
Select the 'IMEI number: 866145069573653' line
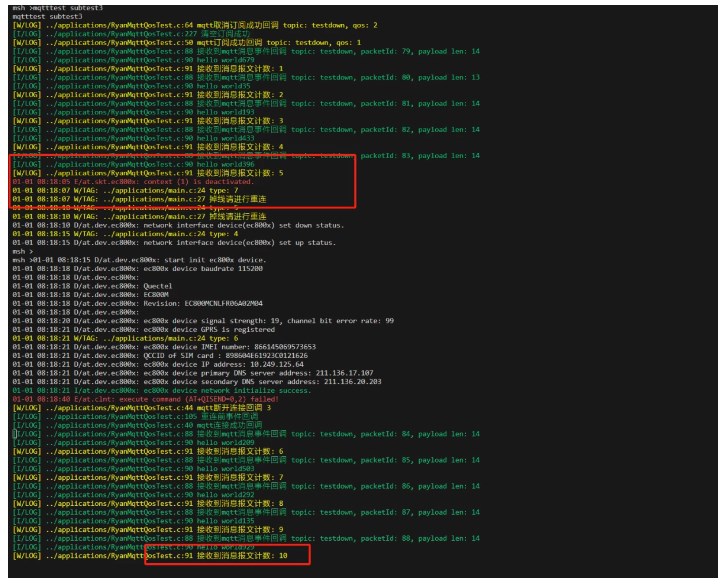164,347
